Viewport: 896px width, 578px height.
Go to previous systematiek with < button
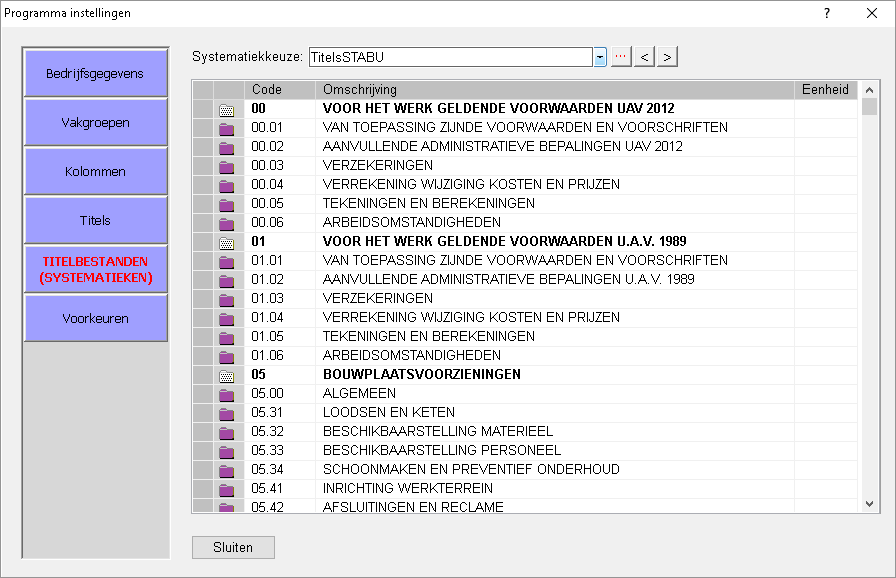(x=645, y=57)
